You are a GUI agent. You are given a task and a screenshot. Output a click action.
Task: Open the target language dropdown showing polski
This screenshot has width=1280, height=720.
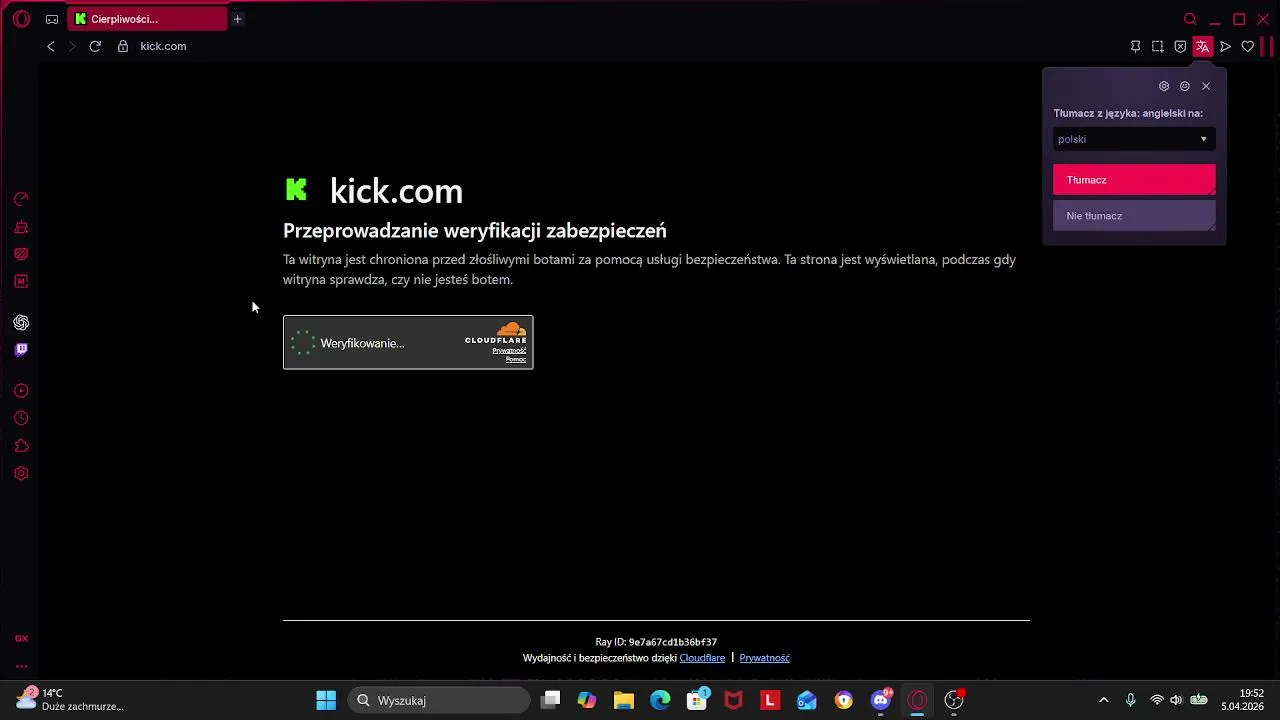(x=1134, y=139)
